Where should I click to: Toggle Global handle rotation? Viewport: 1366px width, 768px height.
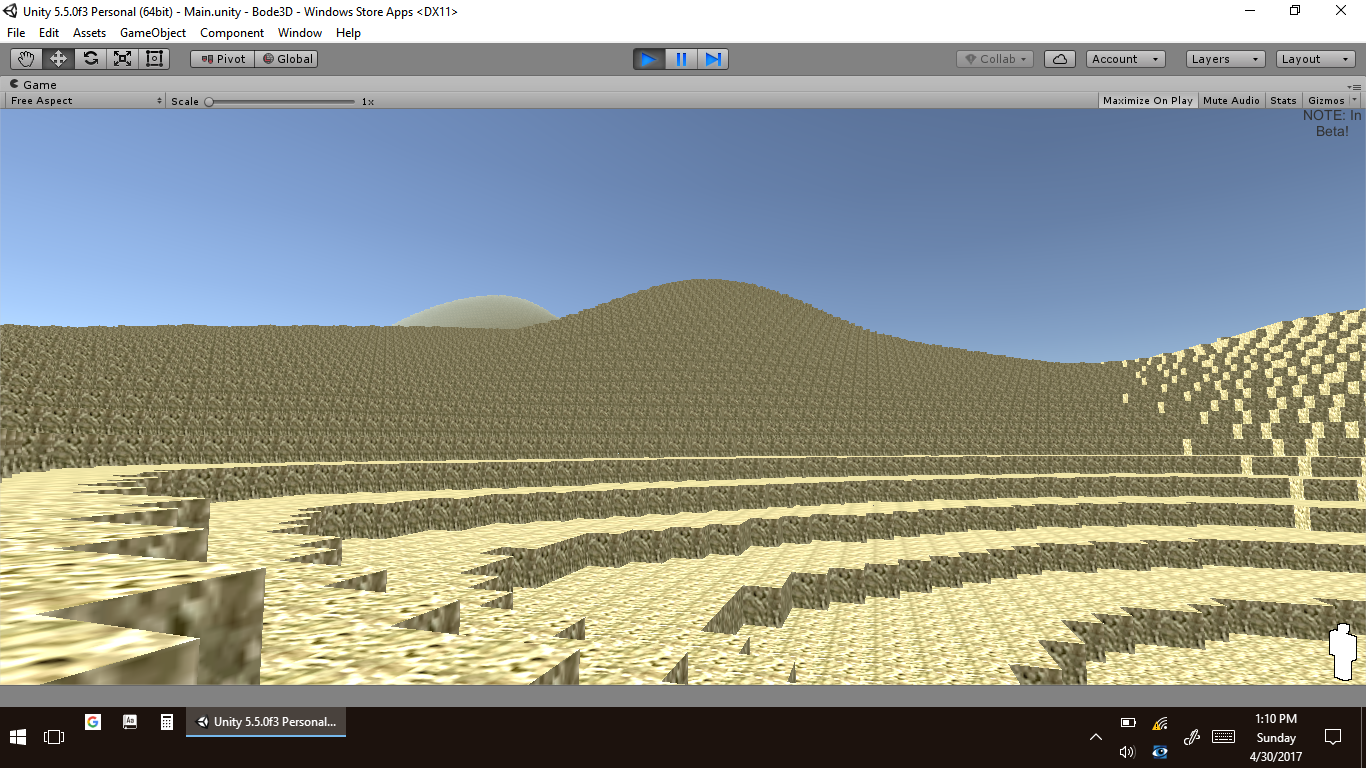(x=287, y=59)
